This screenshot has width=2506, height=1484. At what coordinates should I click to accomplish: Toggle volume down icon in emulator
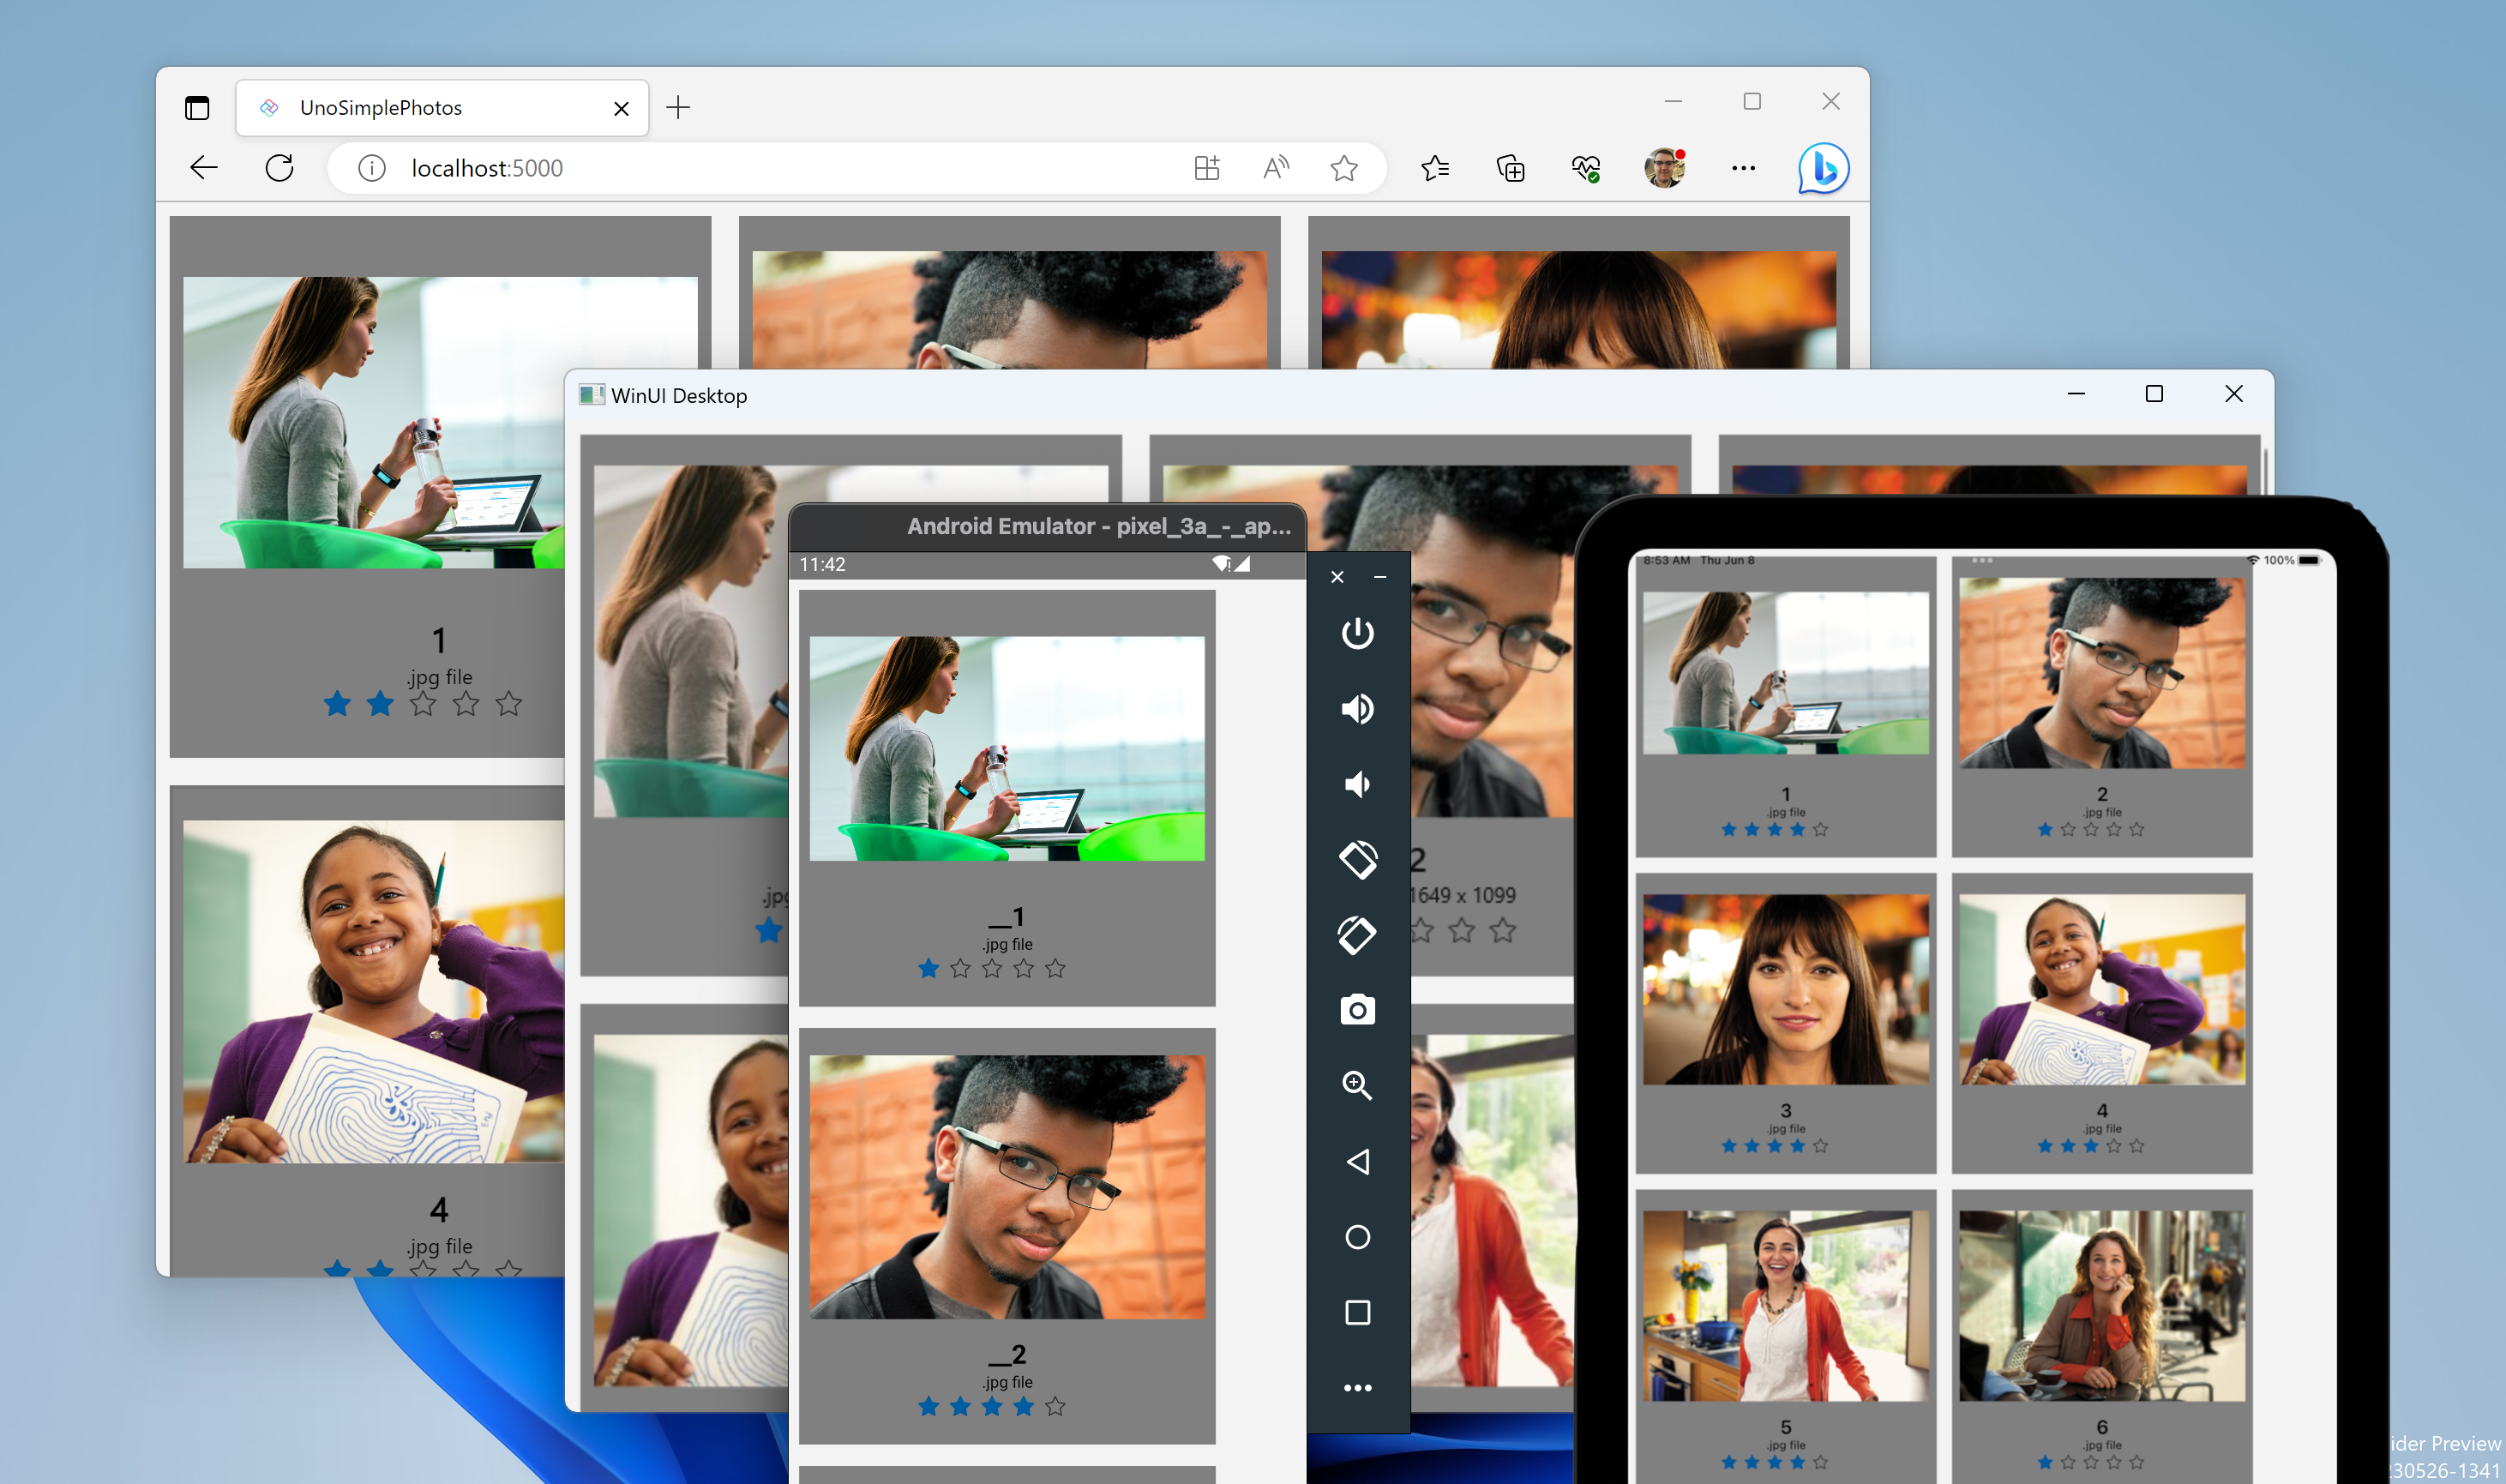coord(1358,781)
